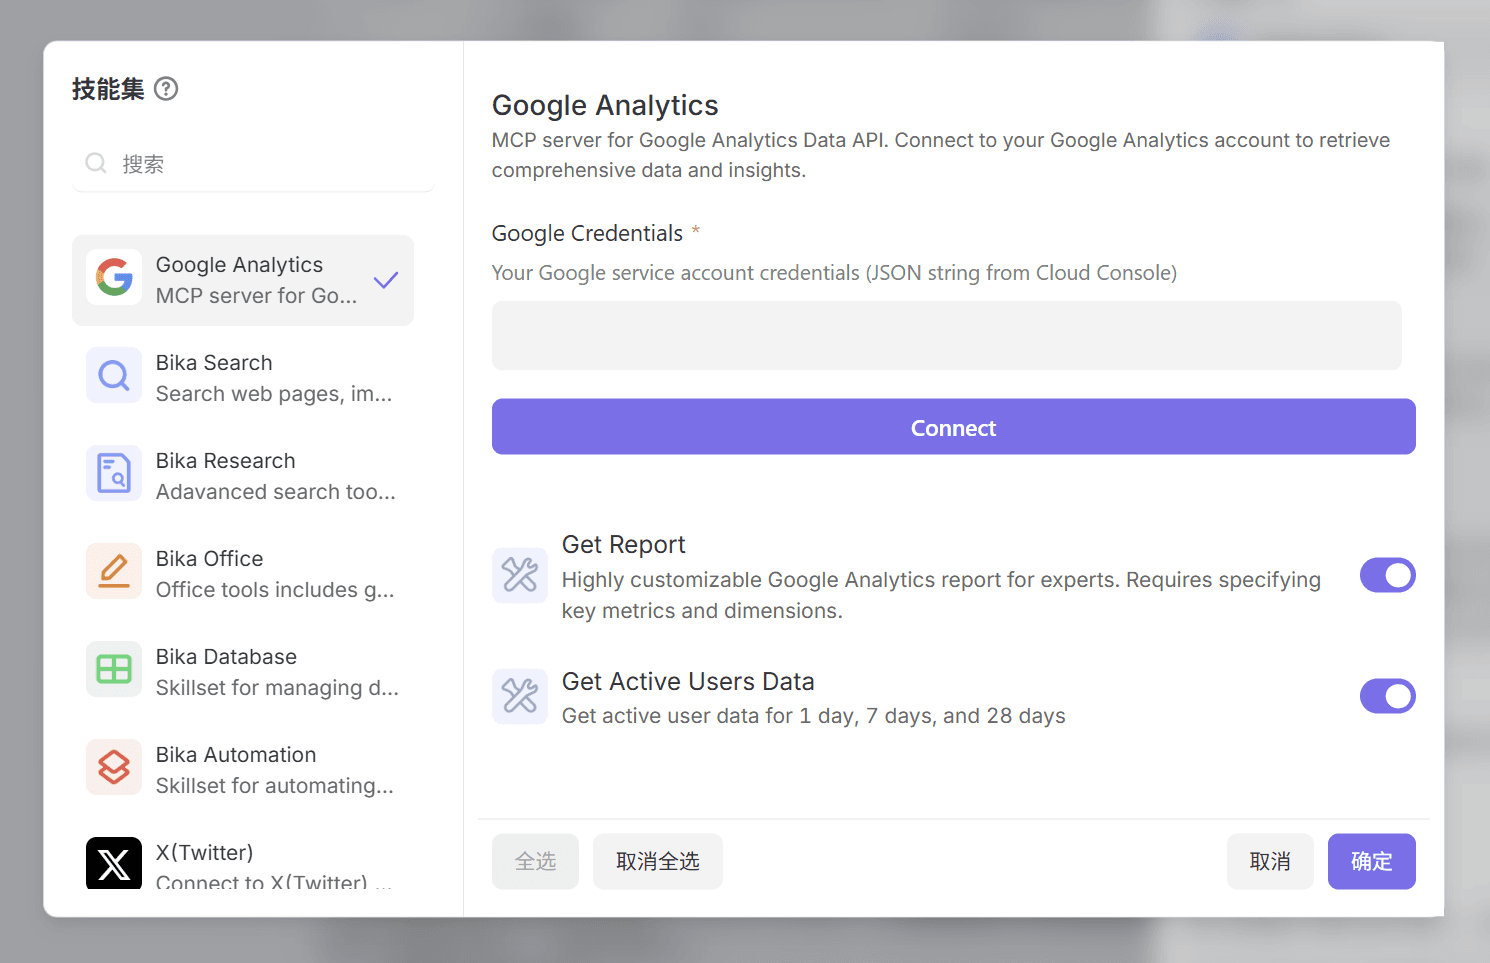
Task: Click the Bika Office pencil icon
Action: point(113,572)
